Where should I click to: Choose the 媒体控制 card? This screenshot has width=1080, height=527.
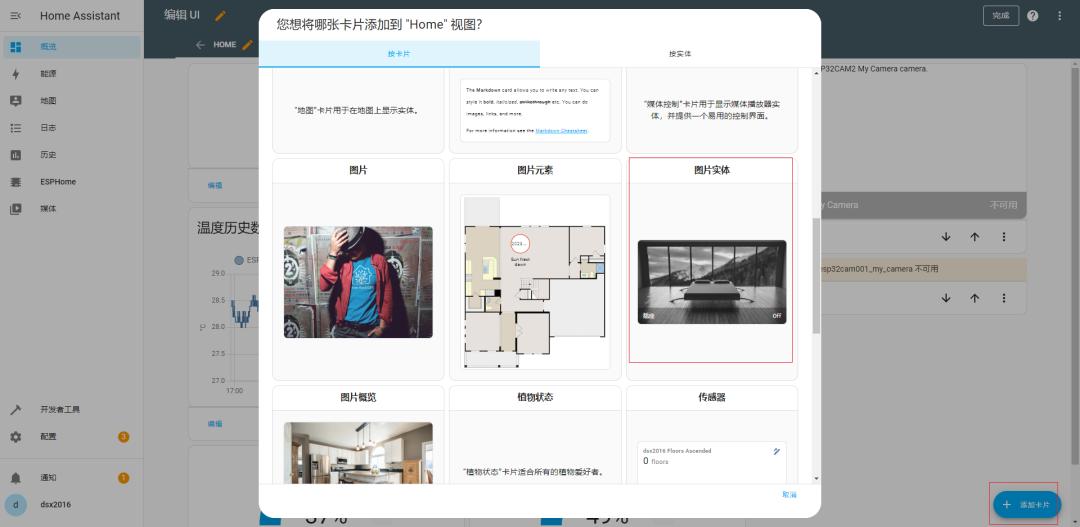[712, 110]
